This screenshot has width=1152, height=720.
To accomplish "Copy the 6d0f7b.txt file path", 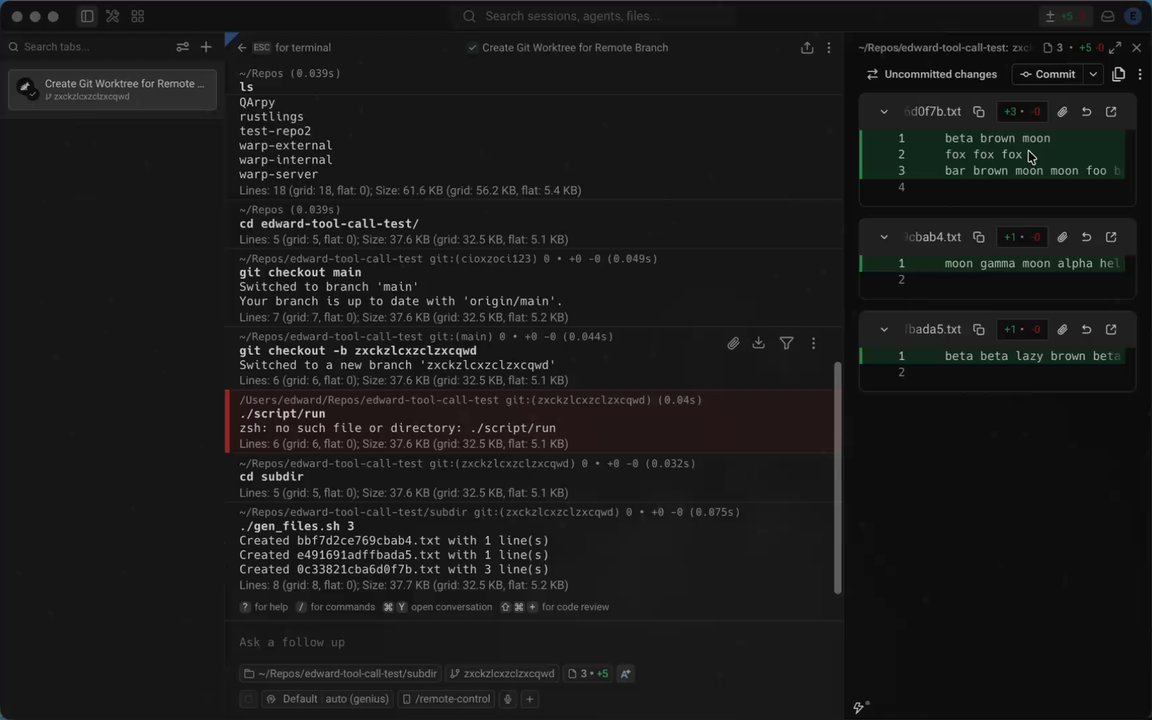I will (x=979, y=112).
